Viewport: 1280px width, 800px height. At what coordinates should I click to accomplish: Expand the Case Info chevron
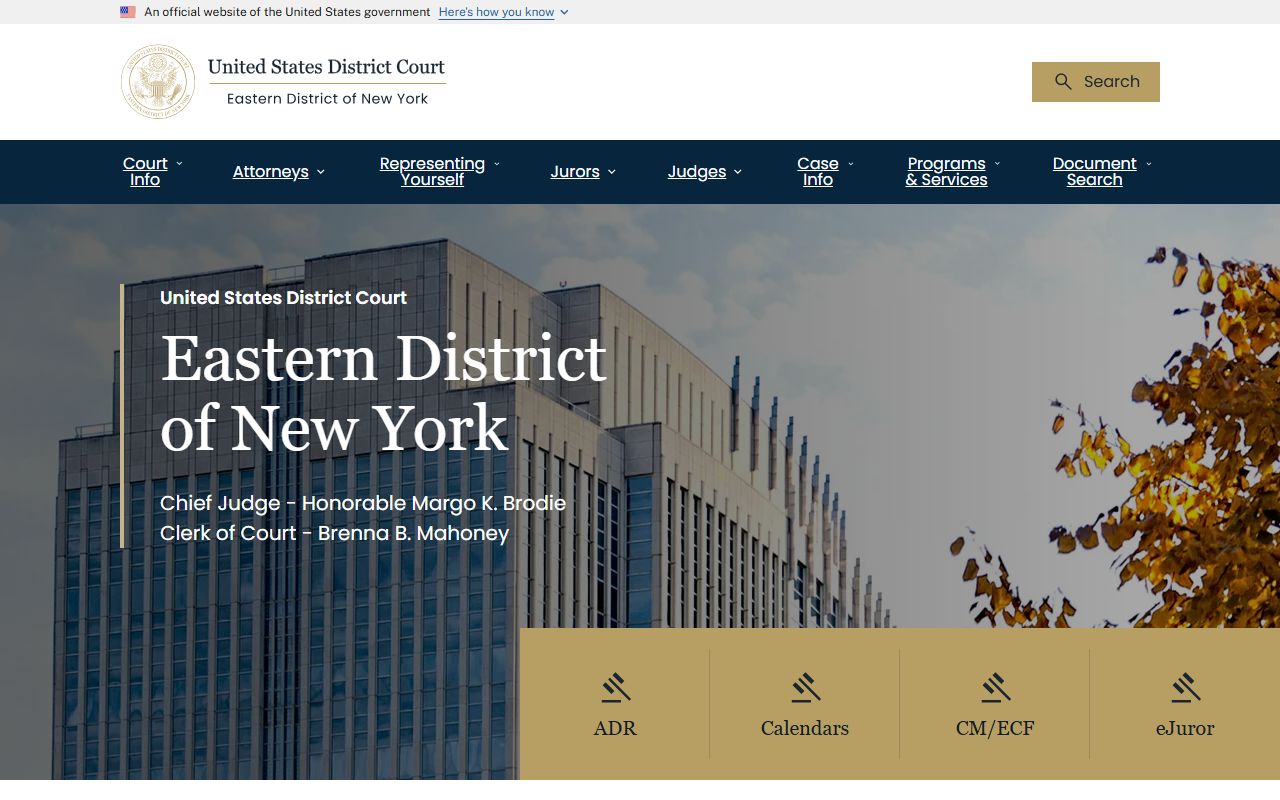[851, 164]
